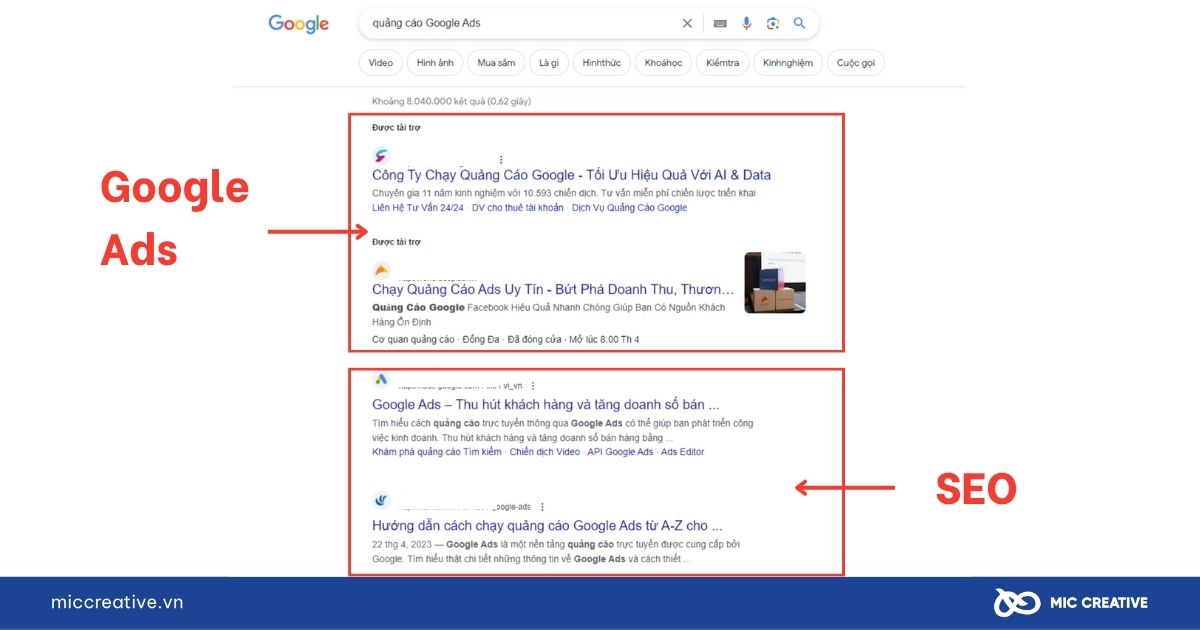Image resolution: width=1200 pixels, height=630 pixels.
Task: Click the product thumbnail in second ad
Action: coord(775,282)
